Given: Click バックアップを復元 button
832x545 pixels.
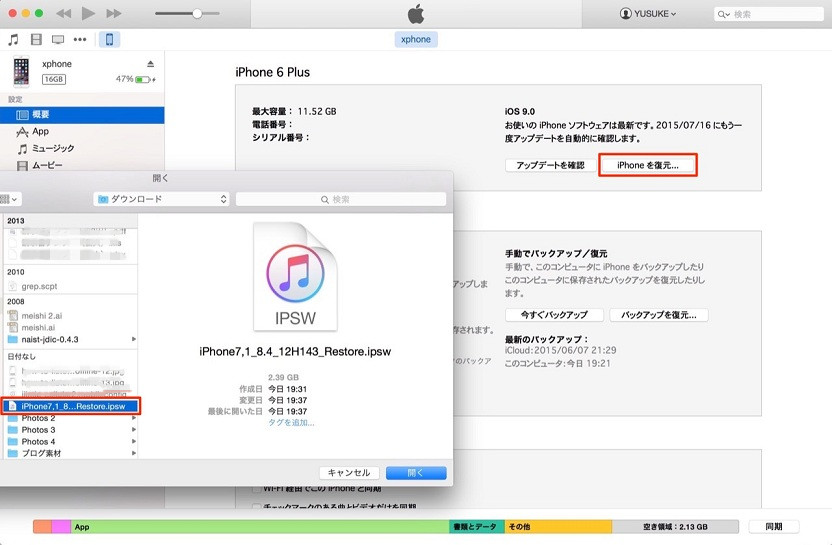Looking at the screenshot, I should pos(658,315).
